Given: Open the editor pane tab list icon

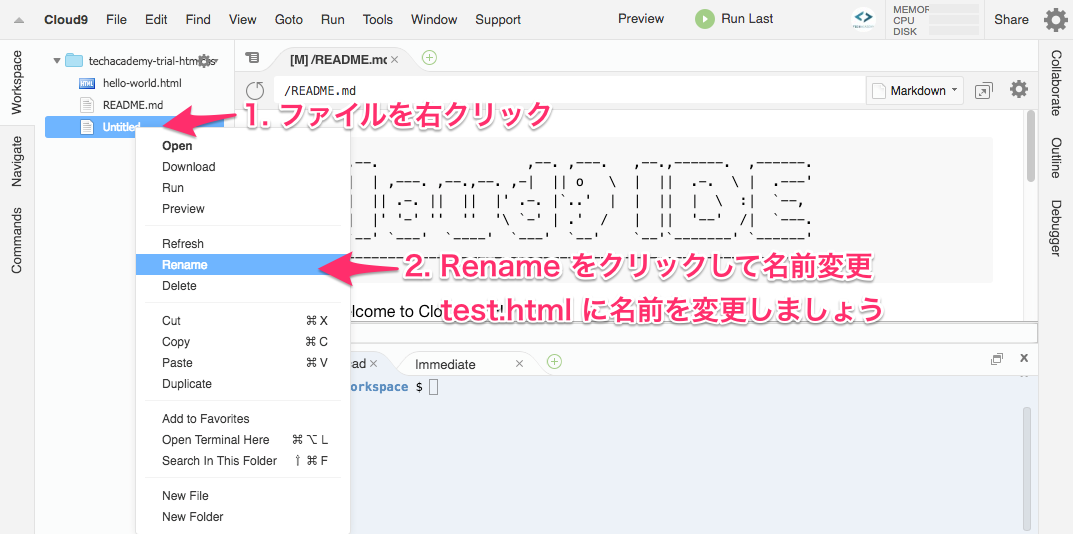Looking at the screenshot, I should [x=252, y=59].
